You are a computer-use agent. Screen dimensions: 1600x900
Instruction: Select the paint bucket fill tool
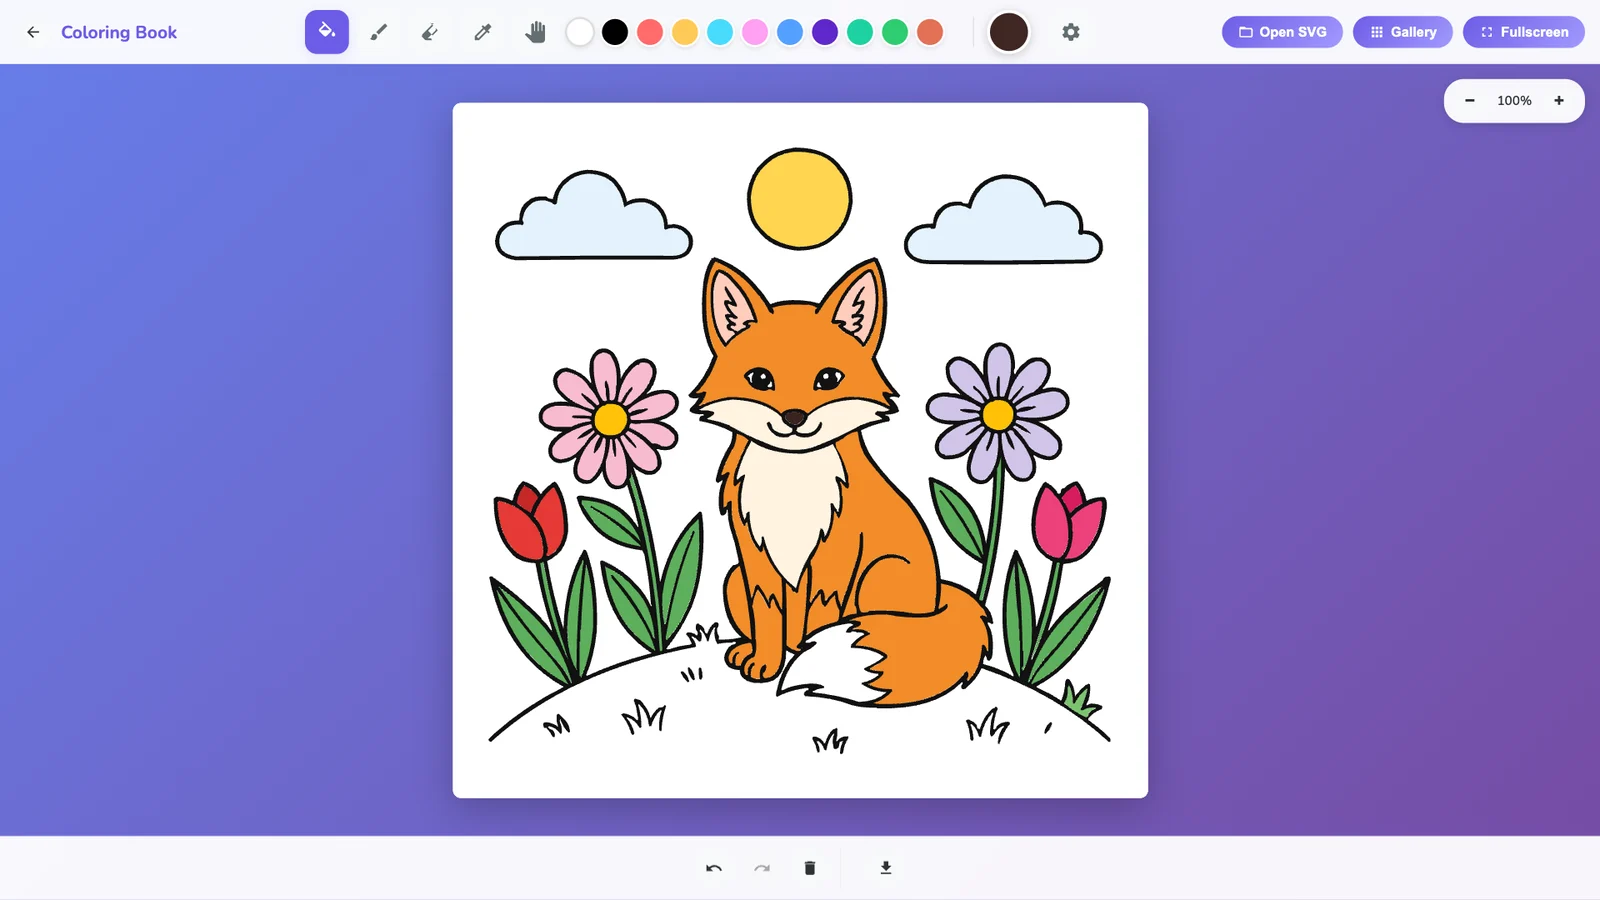pos(327,32)
